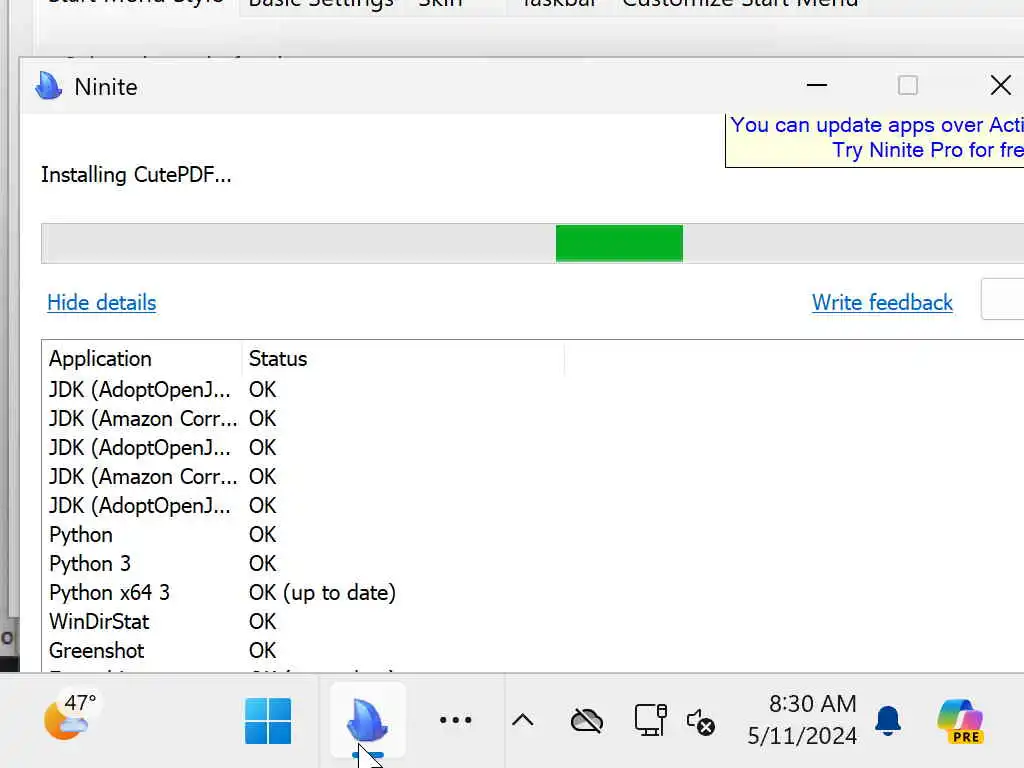Switch to Customize Start Menu tab in background
Image resolution: width=1024 pixels, height=768 pixels.
(740, 4)
